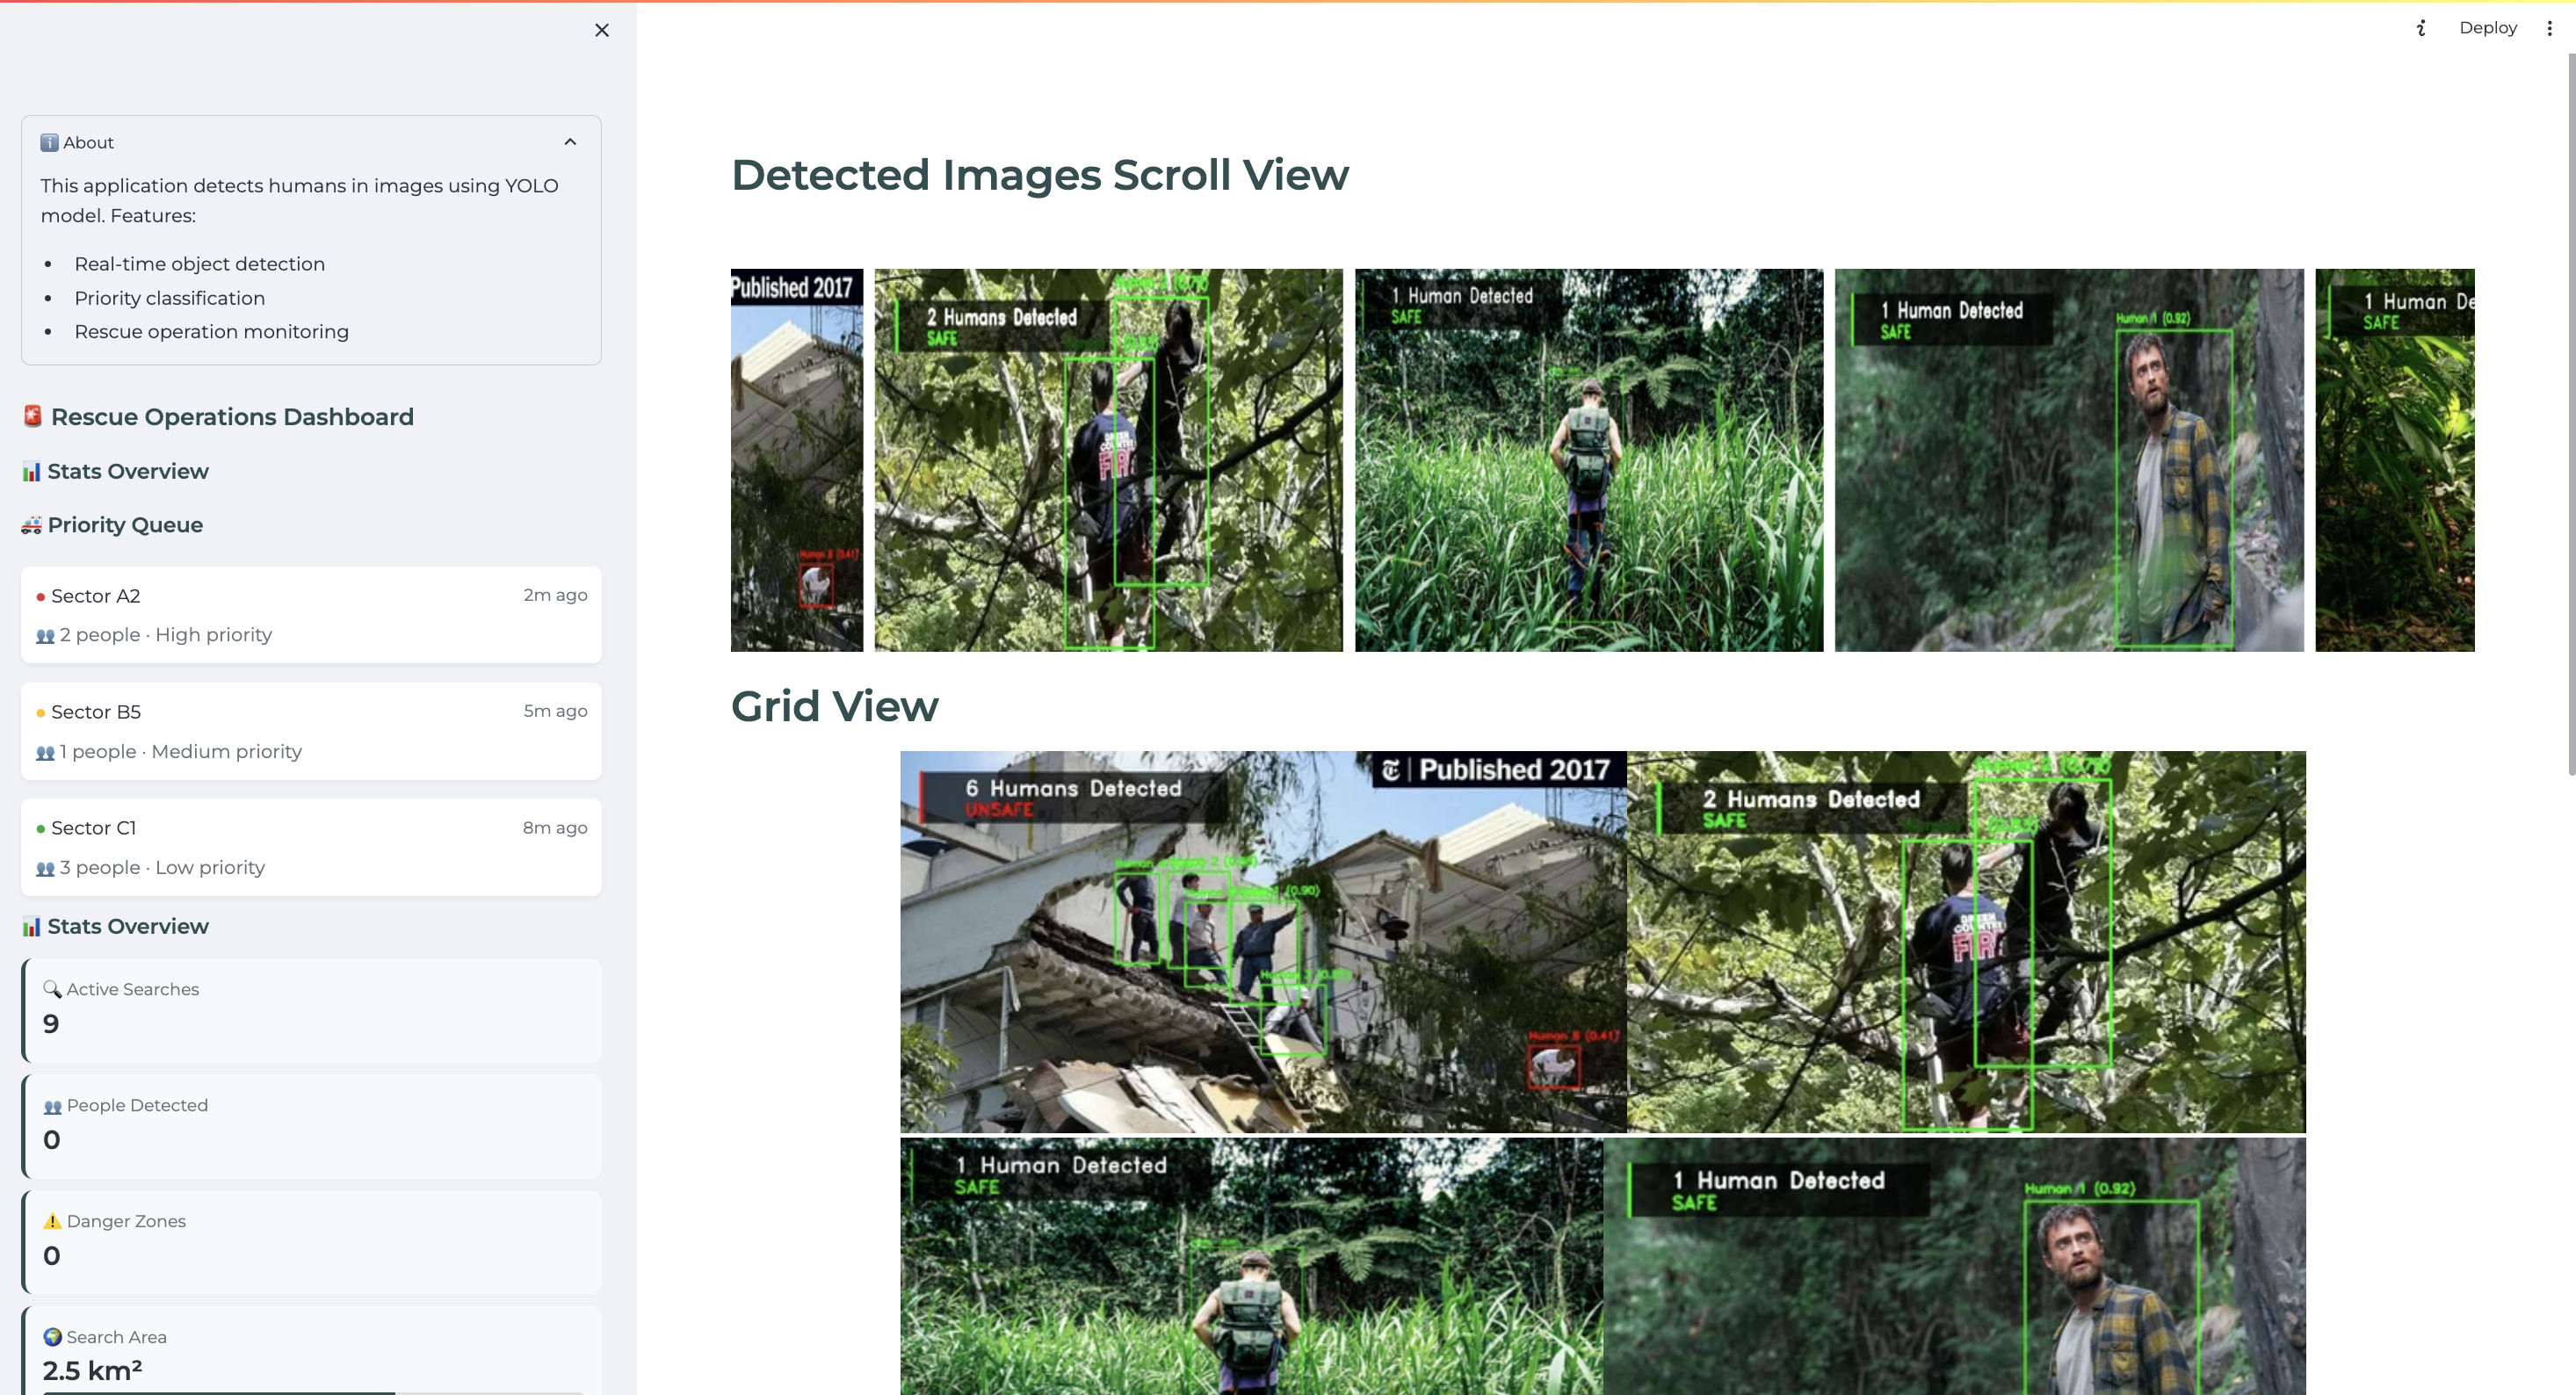Click the page vertical scrollbar

click(x=2570, y=414)
